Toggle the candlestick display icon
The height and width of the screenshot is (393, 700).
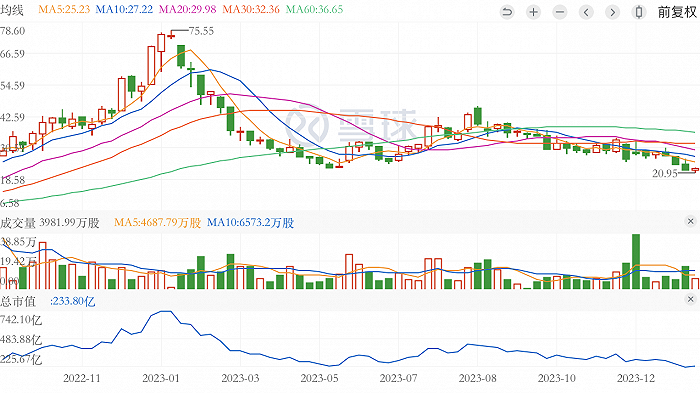pyautogui.click(x=639, y=12)
